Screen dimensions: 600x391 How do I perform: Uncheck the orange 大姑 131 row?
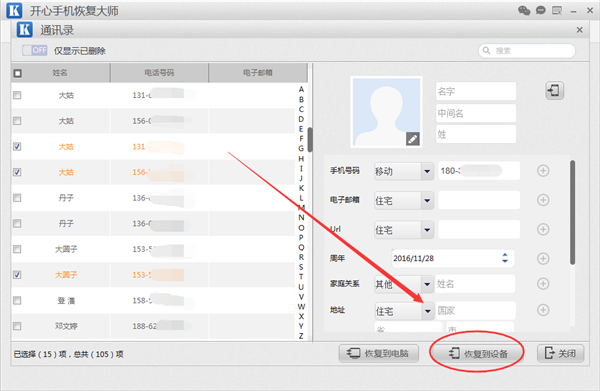[17, 147]
